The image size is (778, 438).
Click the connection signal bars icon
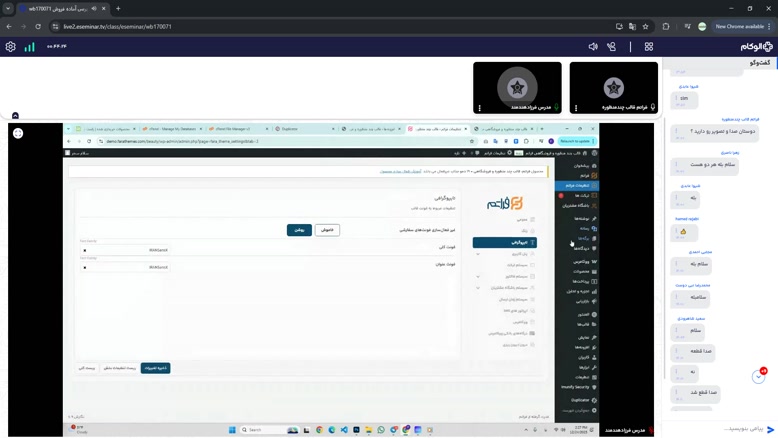[x=29, y=47]
